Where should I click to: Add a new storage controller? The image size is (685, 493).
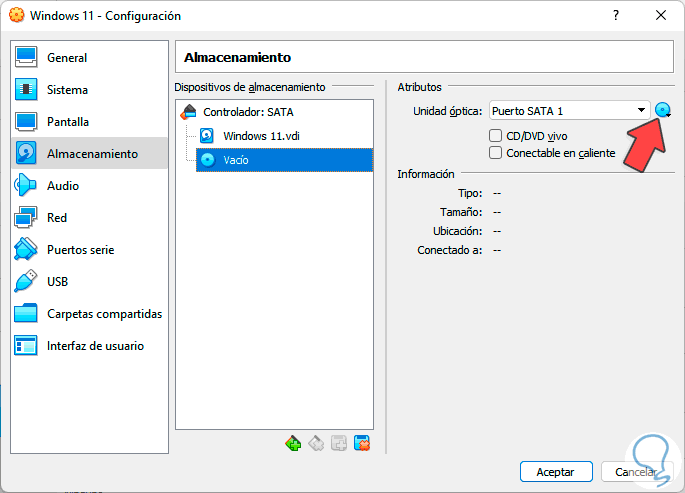pyautogui.click(x=293, y=444)
